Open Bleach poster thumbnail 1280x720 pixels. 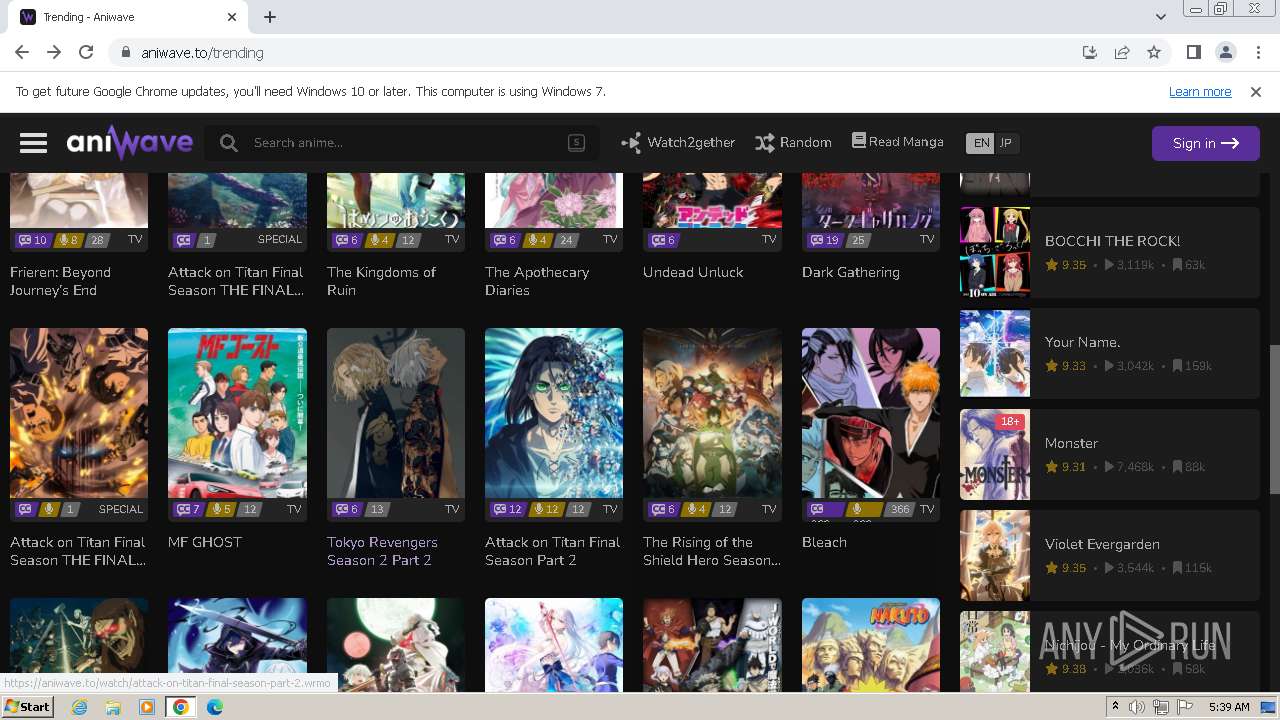tap(870, 413)
